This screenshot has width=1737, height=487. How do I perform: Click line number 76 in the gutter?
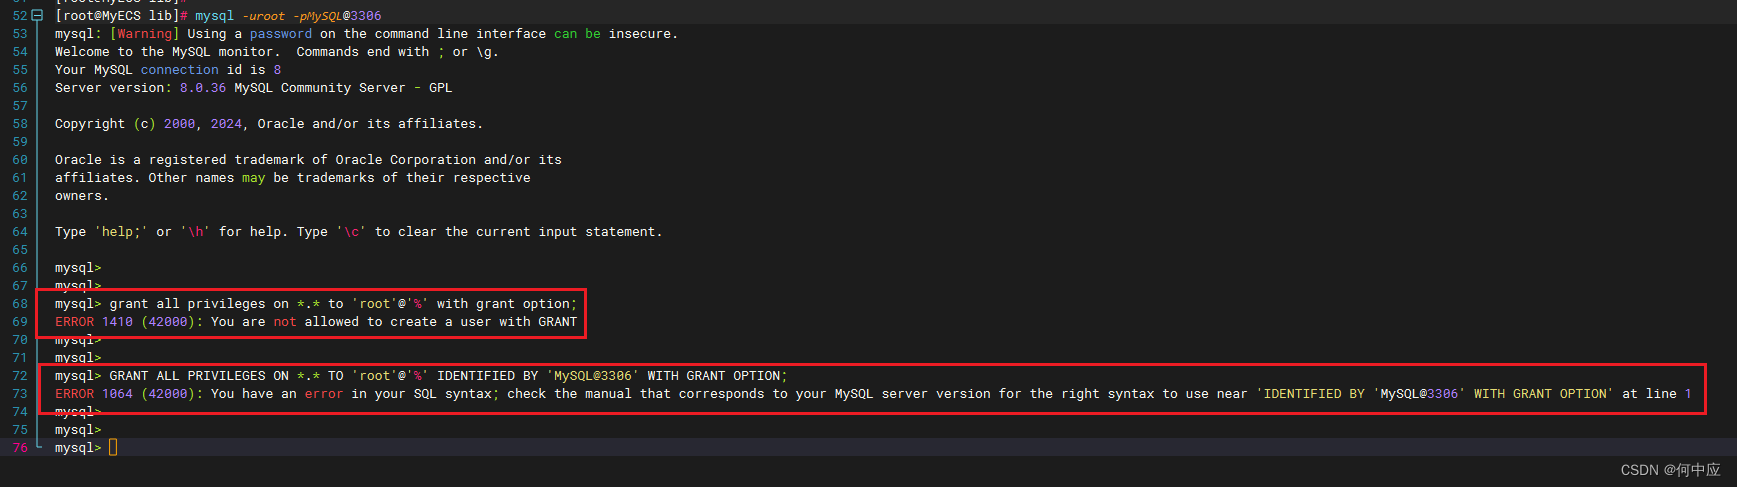pyautogui.click(x=20, y=448)
